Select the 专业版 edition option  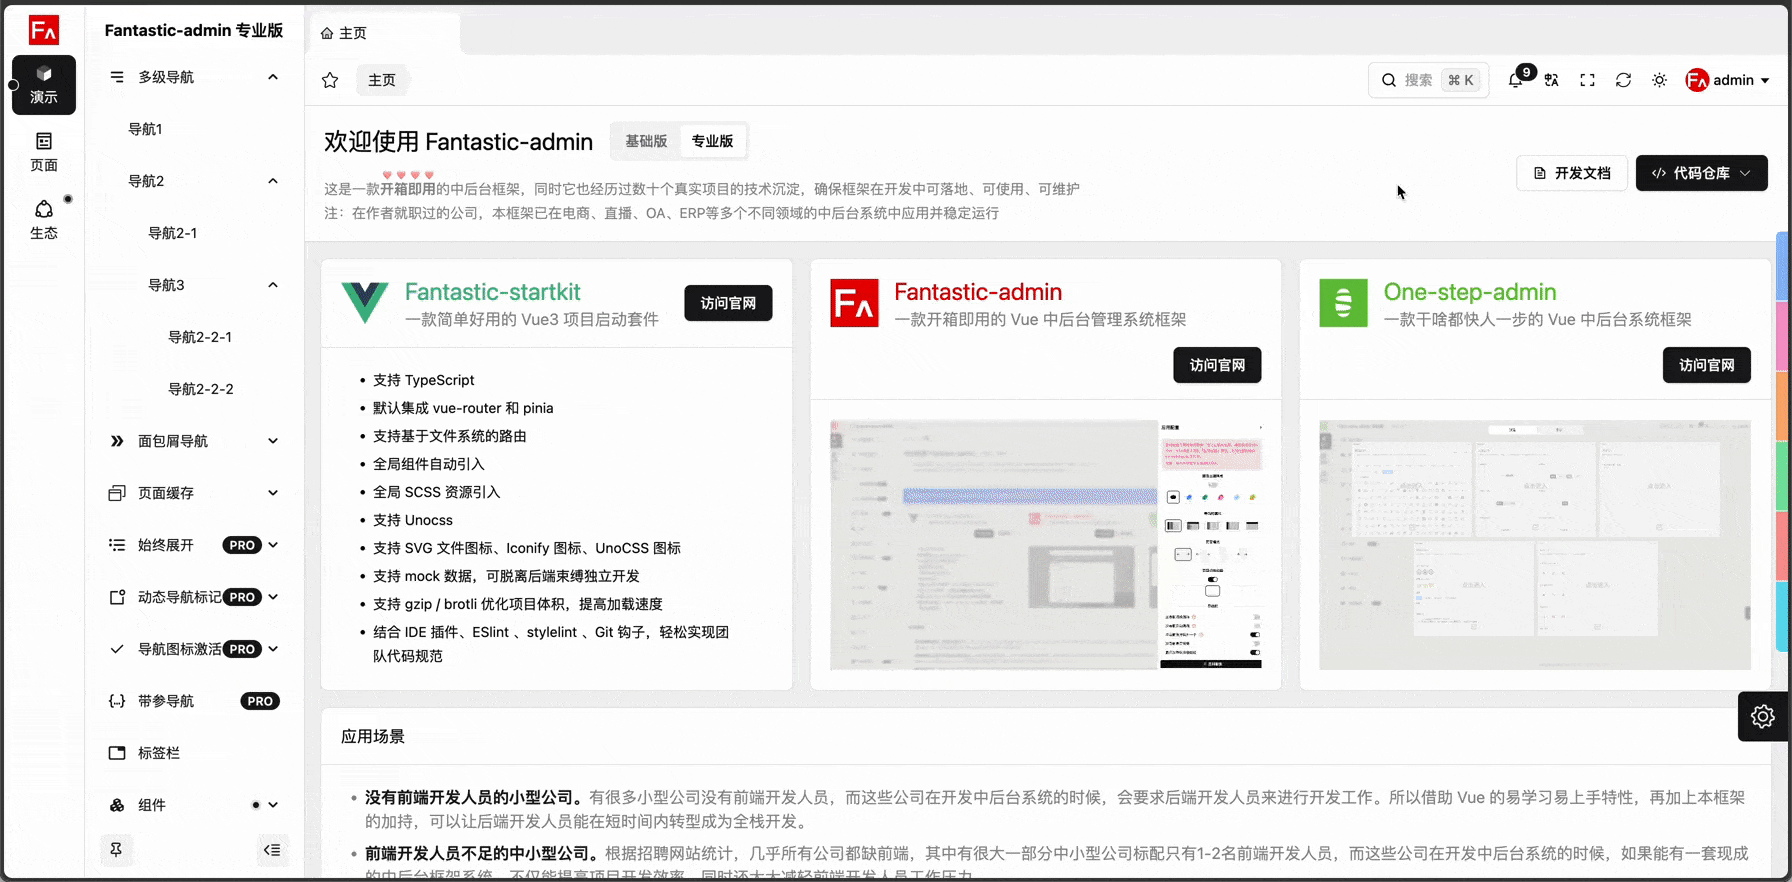(x=712, y=141)
